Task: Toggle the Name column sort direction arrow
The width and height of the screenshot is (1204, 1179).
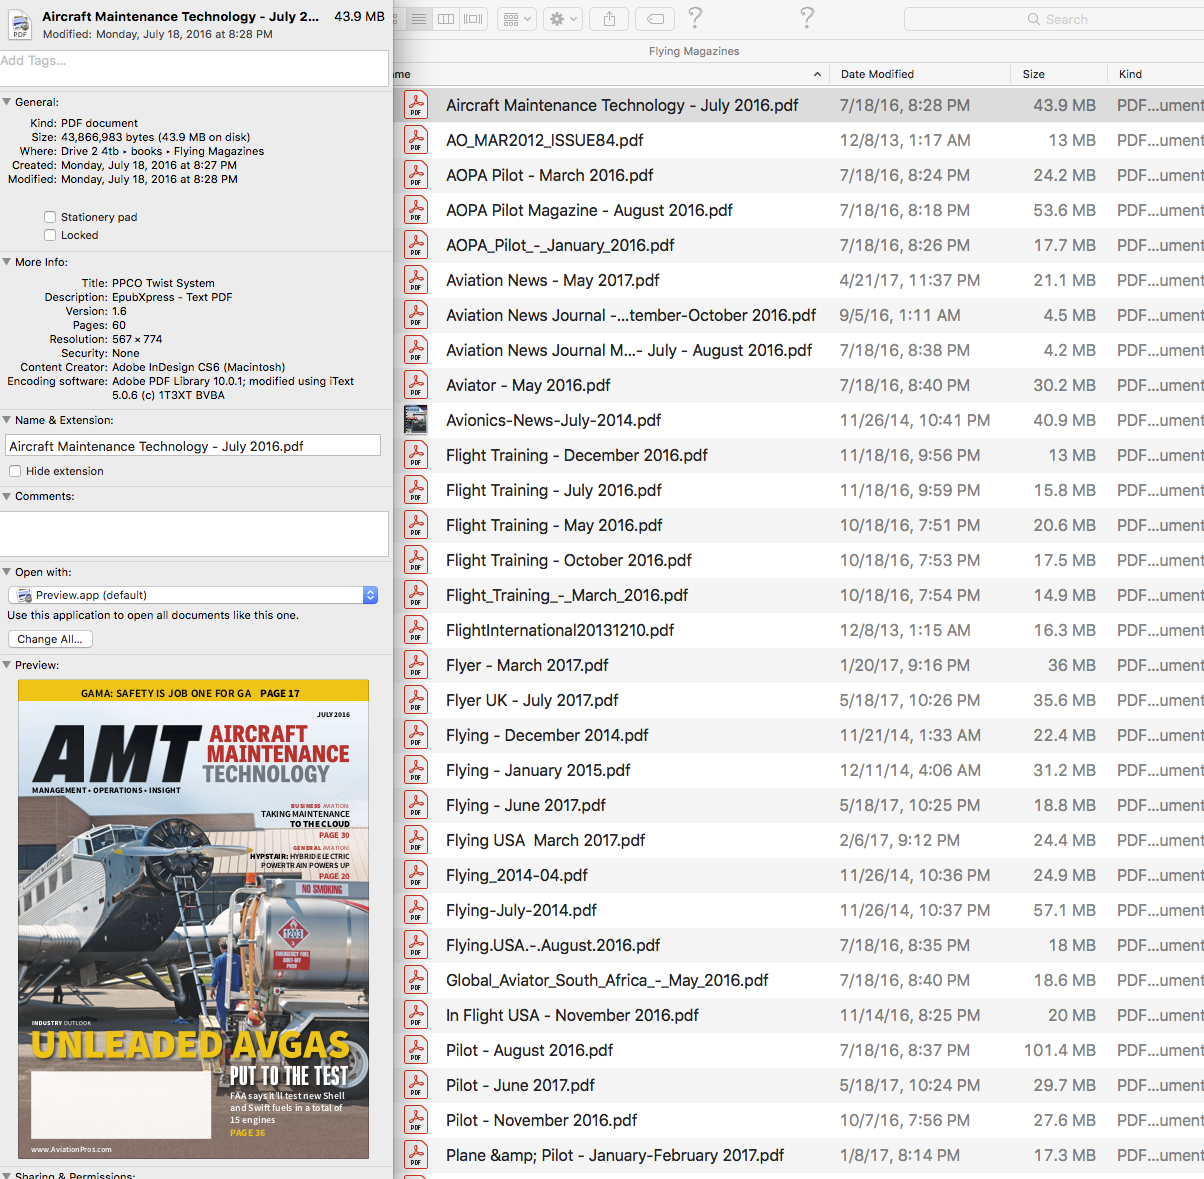Action: click(817, 74)
